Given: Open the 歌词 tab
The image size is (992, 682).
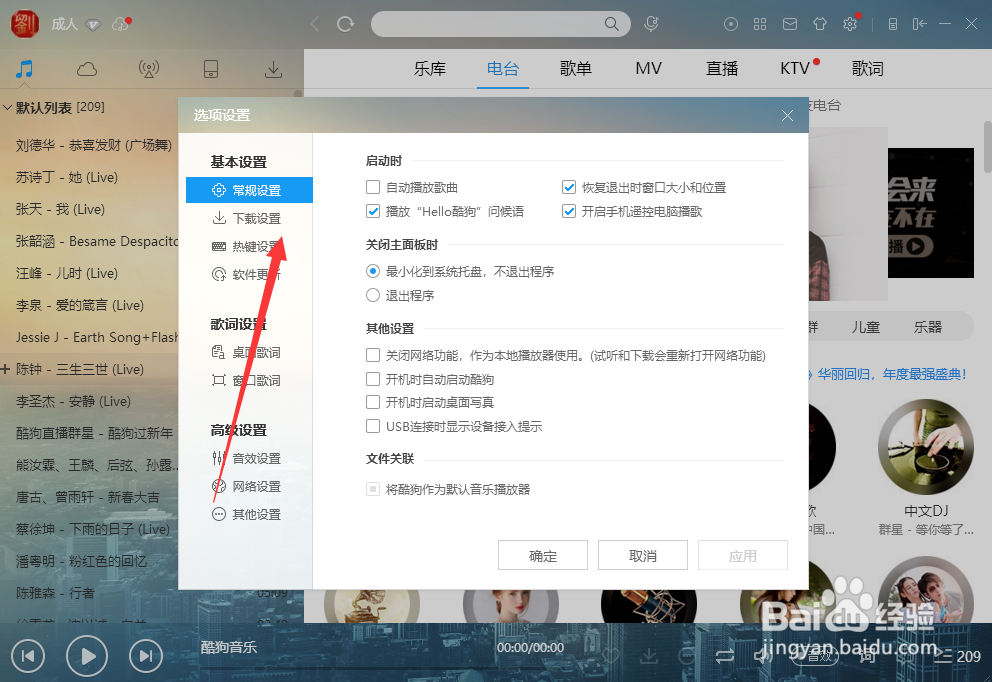Looking at the screenshot, I should pos(867,68).
